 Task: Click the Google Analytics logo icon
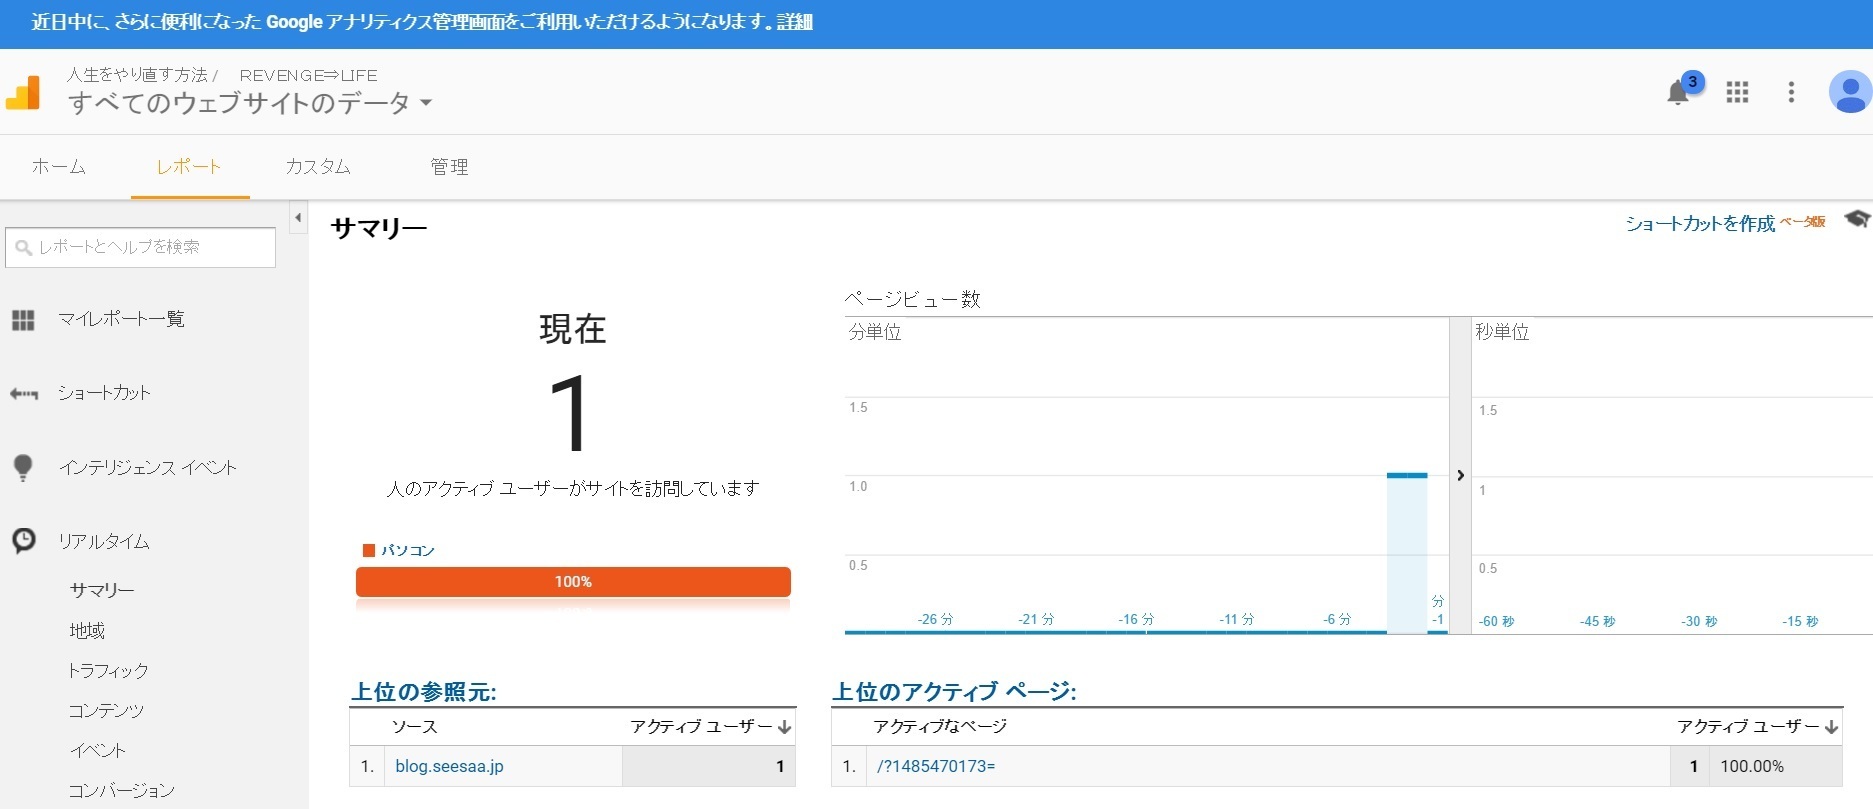click(x=23, y=93)
